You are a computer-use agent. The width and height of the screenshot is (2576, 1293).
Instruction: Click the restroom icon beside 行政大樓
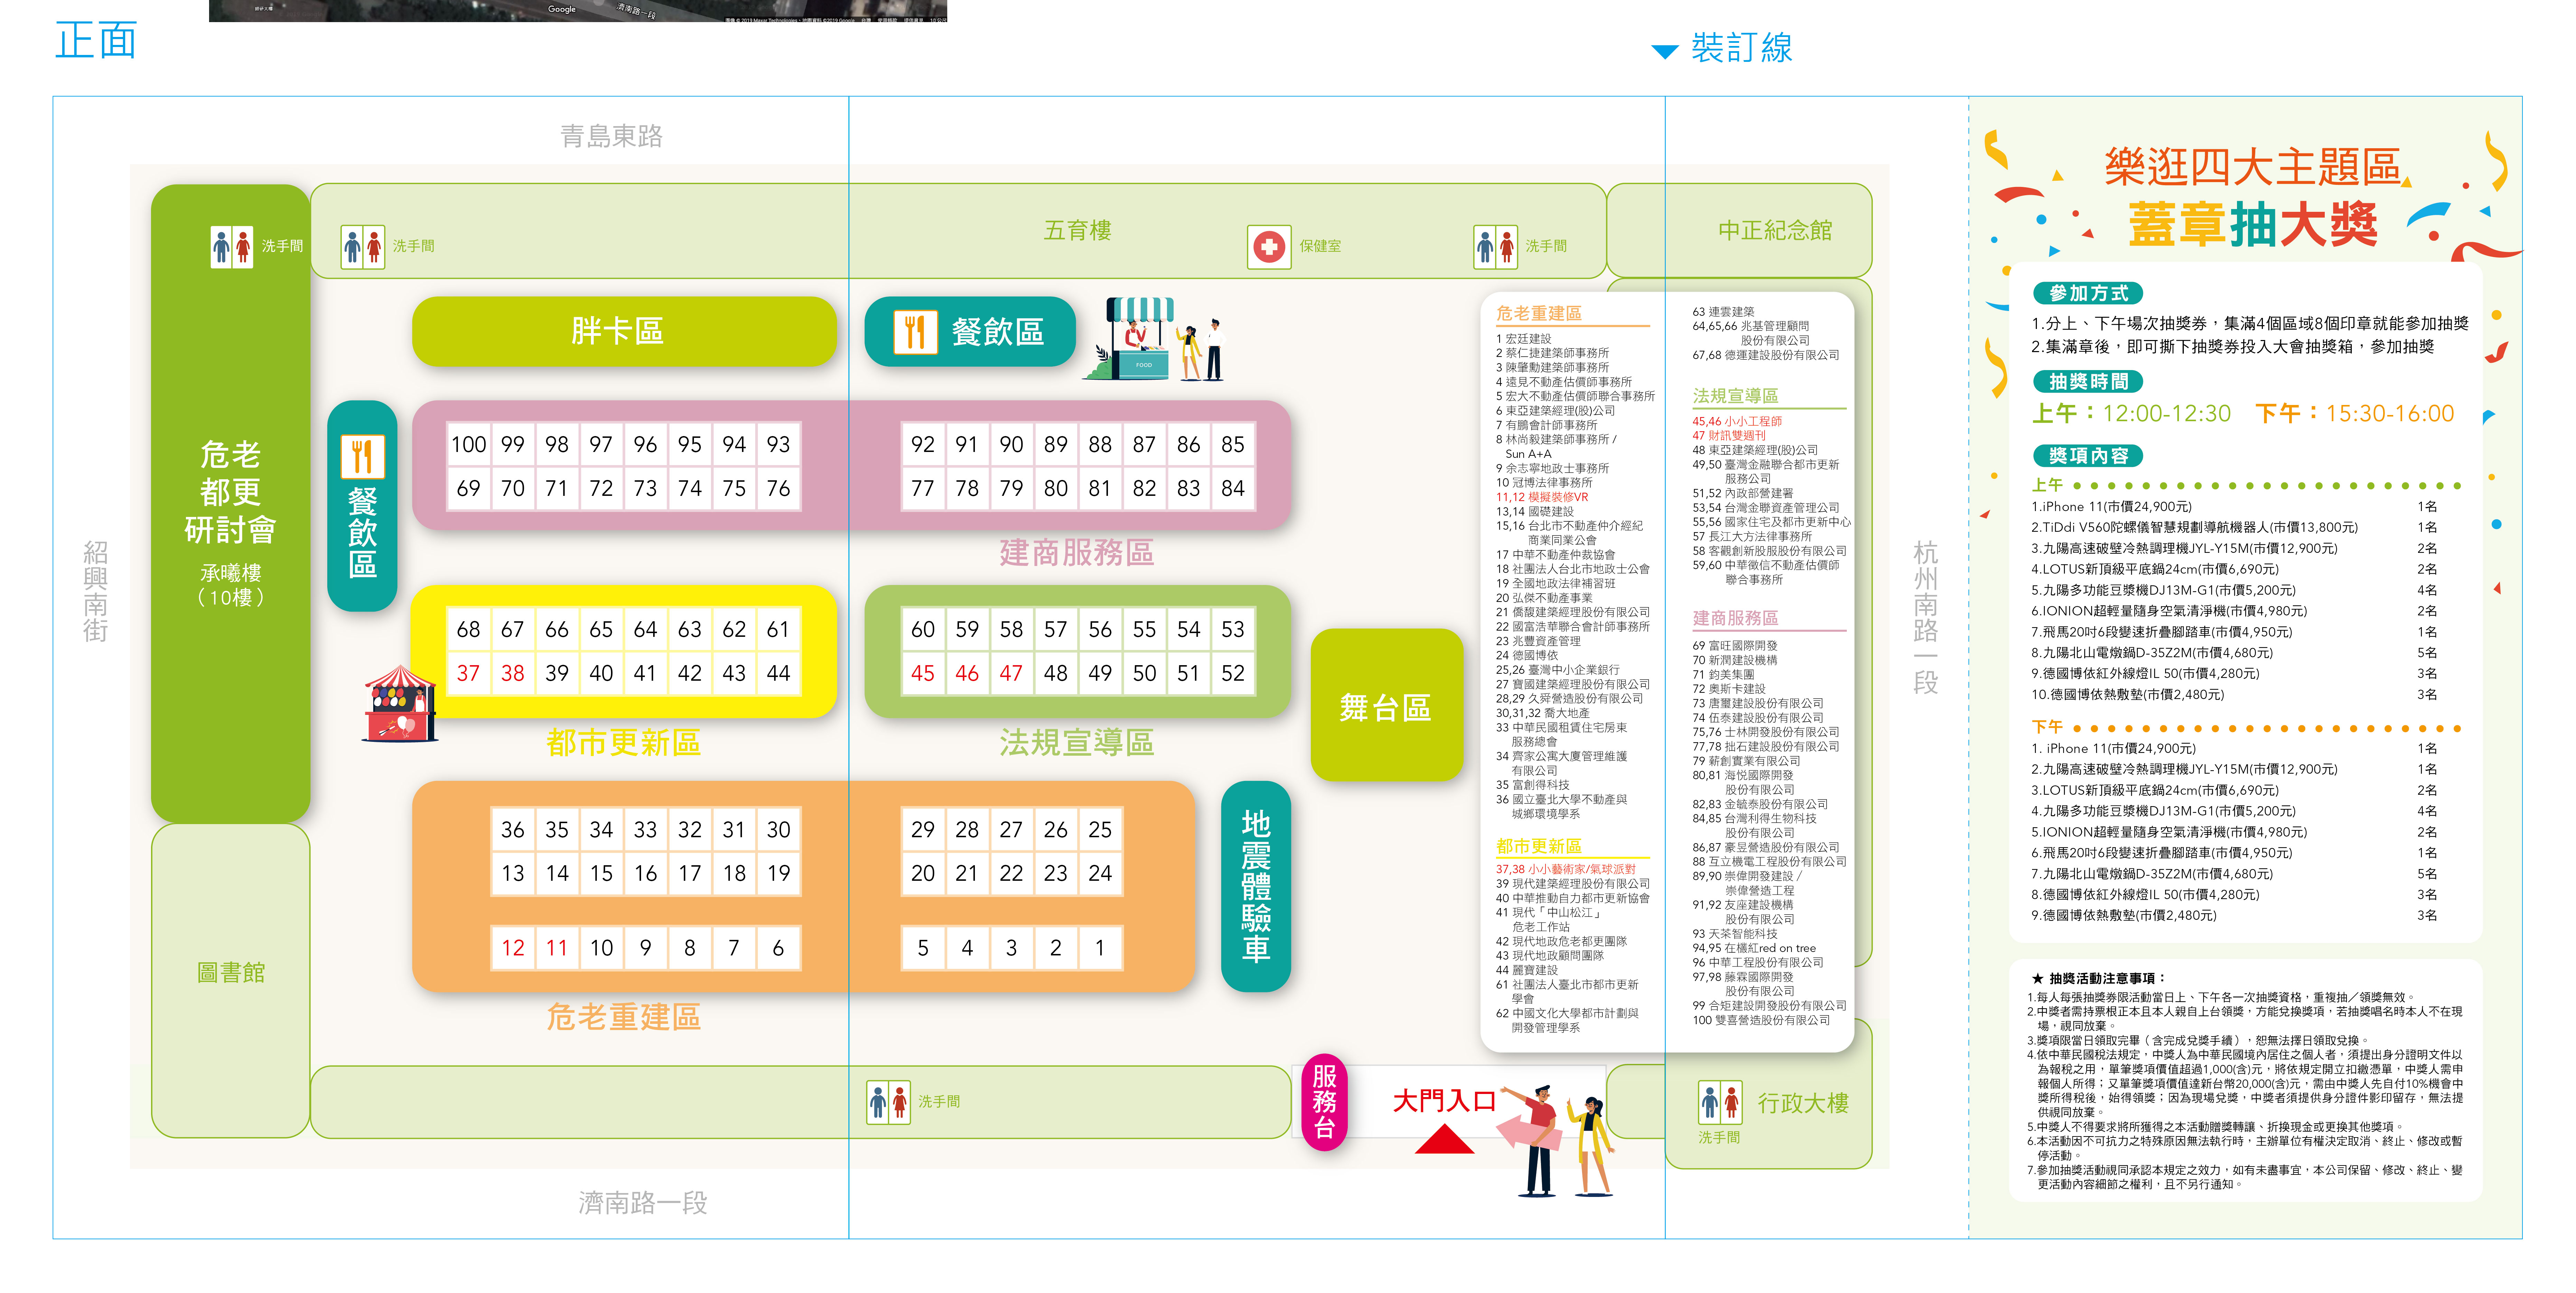tap(1720, 1102)
